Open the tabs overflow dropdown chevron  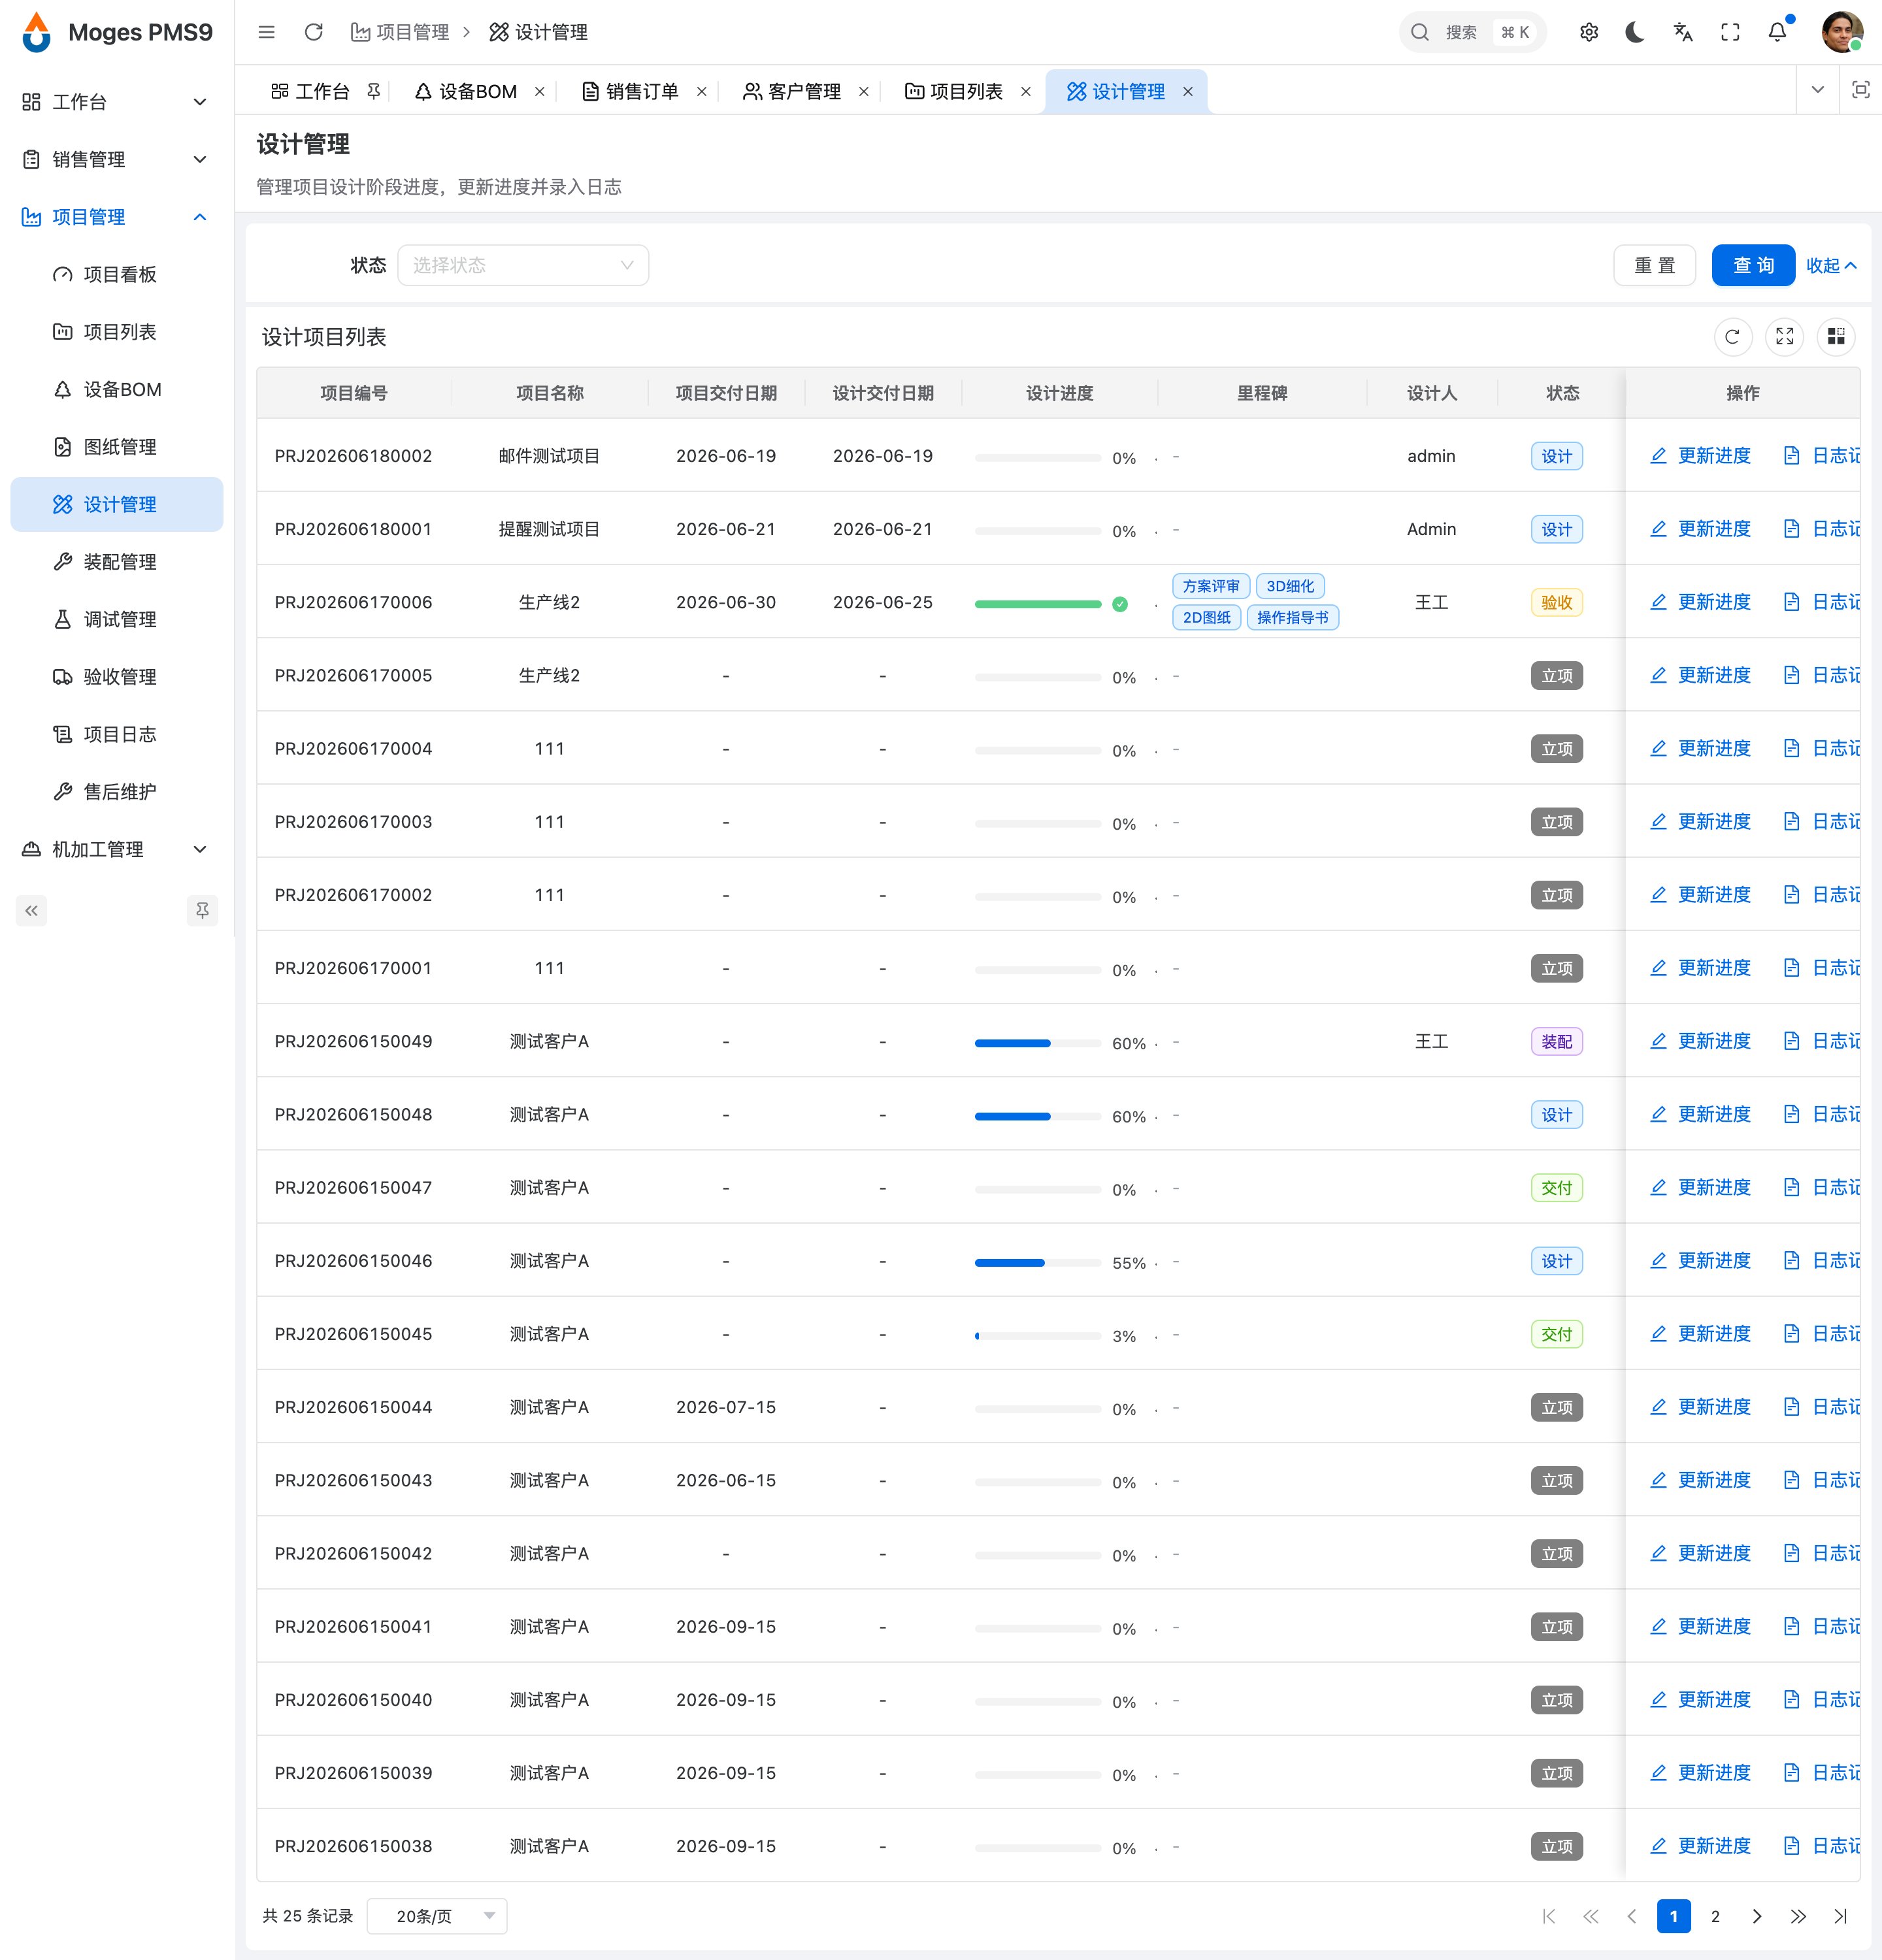[1818, 90]
